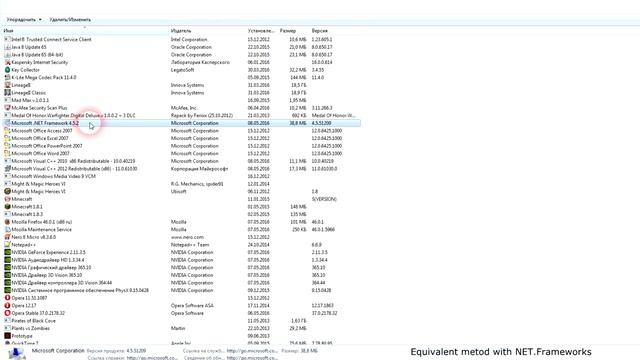Click the Microsoft Office Word 2007 icon
Image resolution: width=640 pixels, height=360 pixels.
pyautogui.click(x=7, y=153)
